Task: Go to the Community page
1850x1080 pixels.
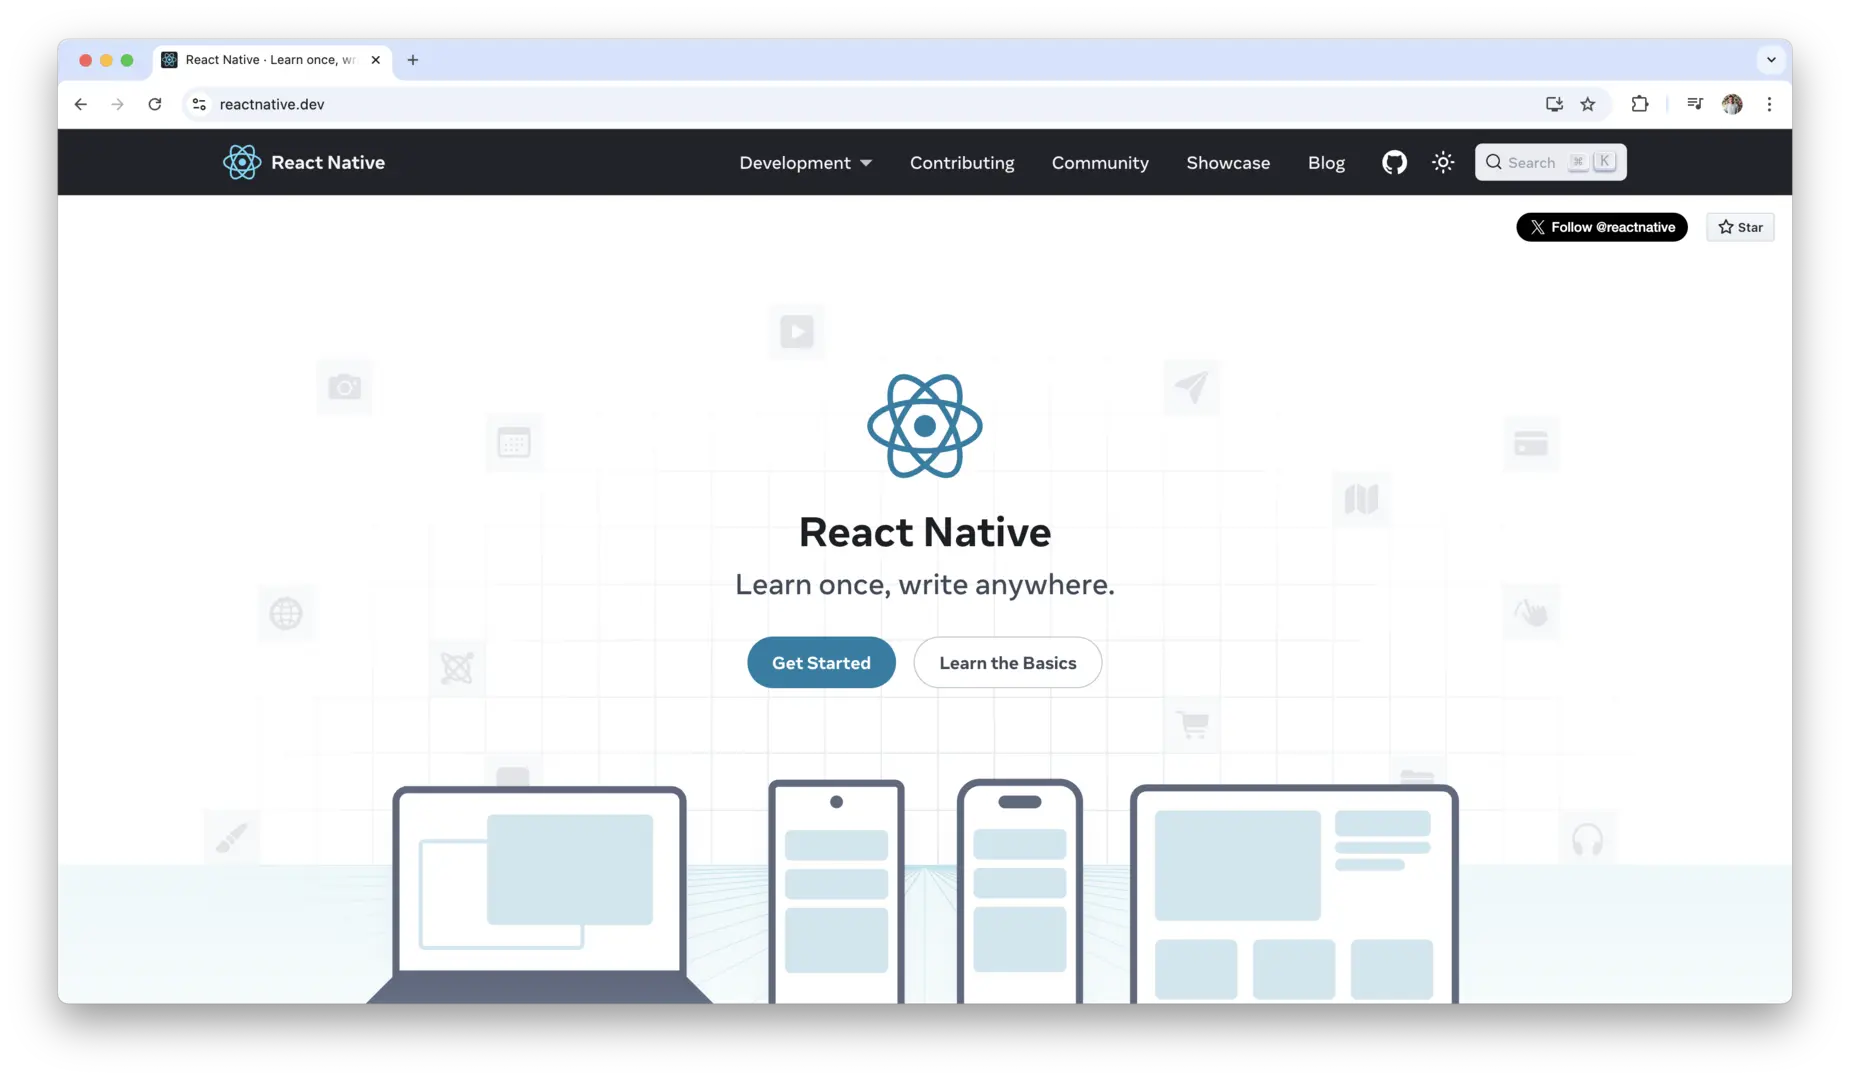Action: coord(1100,162)
